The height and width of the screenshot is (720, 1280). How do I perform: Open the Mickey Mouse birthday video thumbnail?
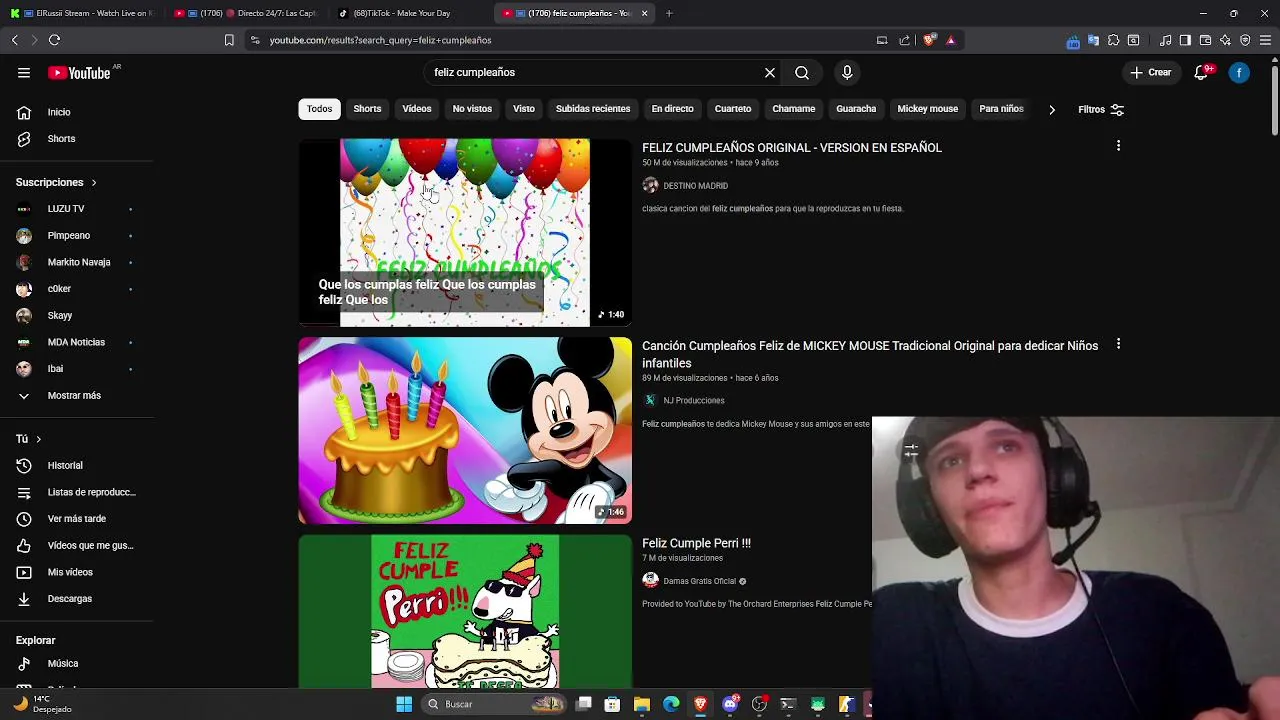(465, 431)
